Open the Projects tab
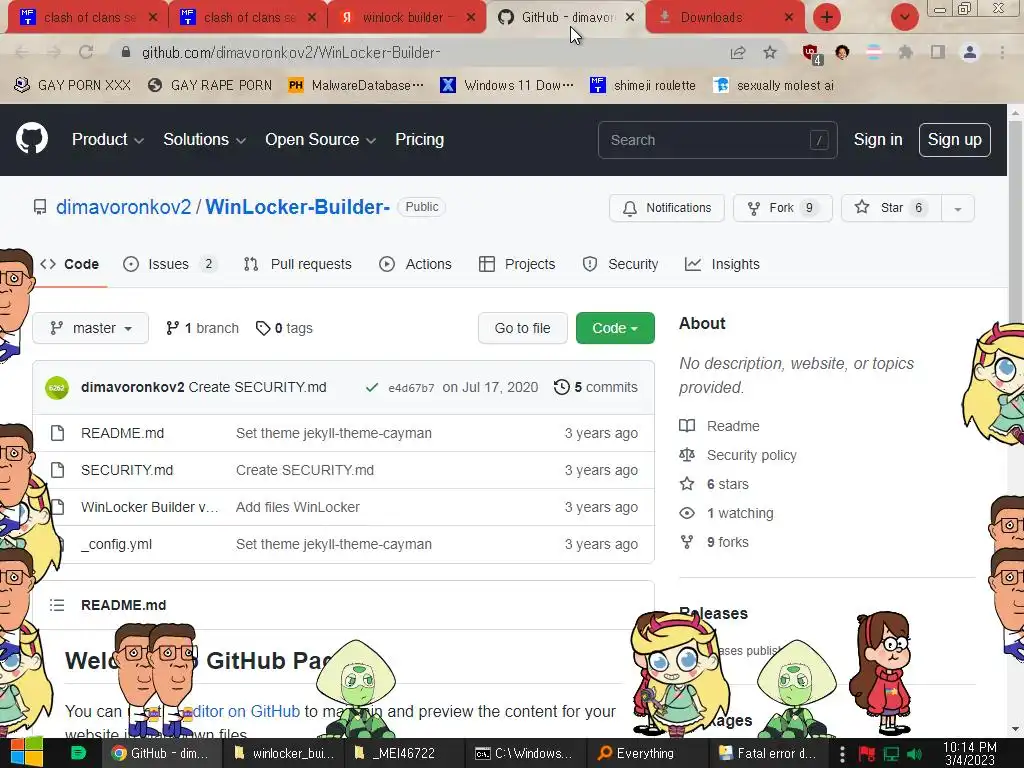The height and width of the screenshot is (768, 1024). (517, 264)
